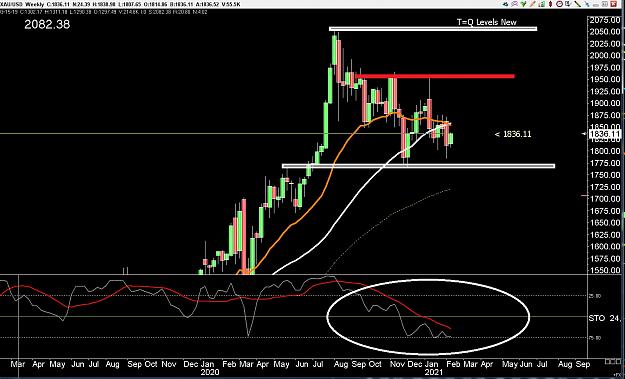Viewport: 625px width, 379px height.
Task: Click the < 1836.11 price annotation
Action: point(513,134)
